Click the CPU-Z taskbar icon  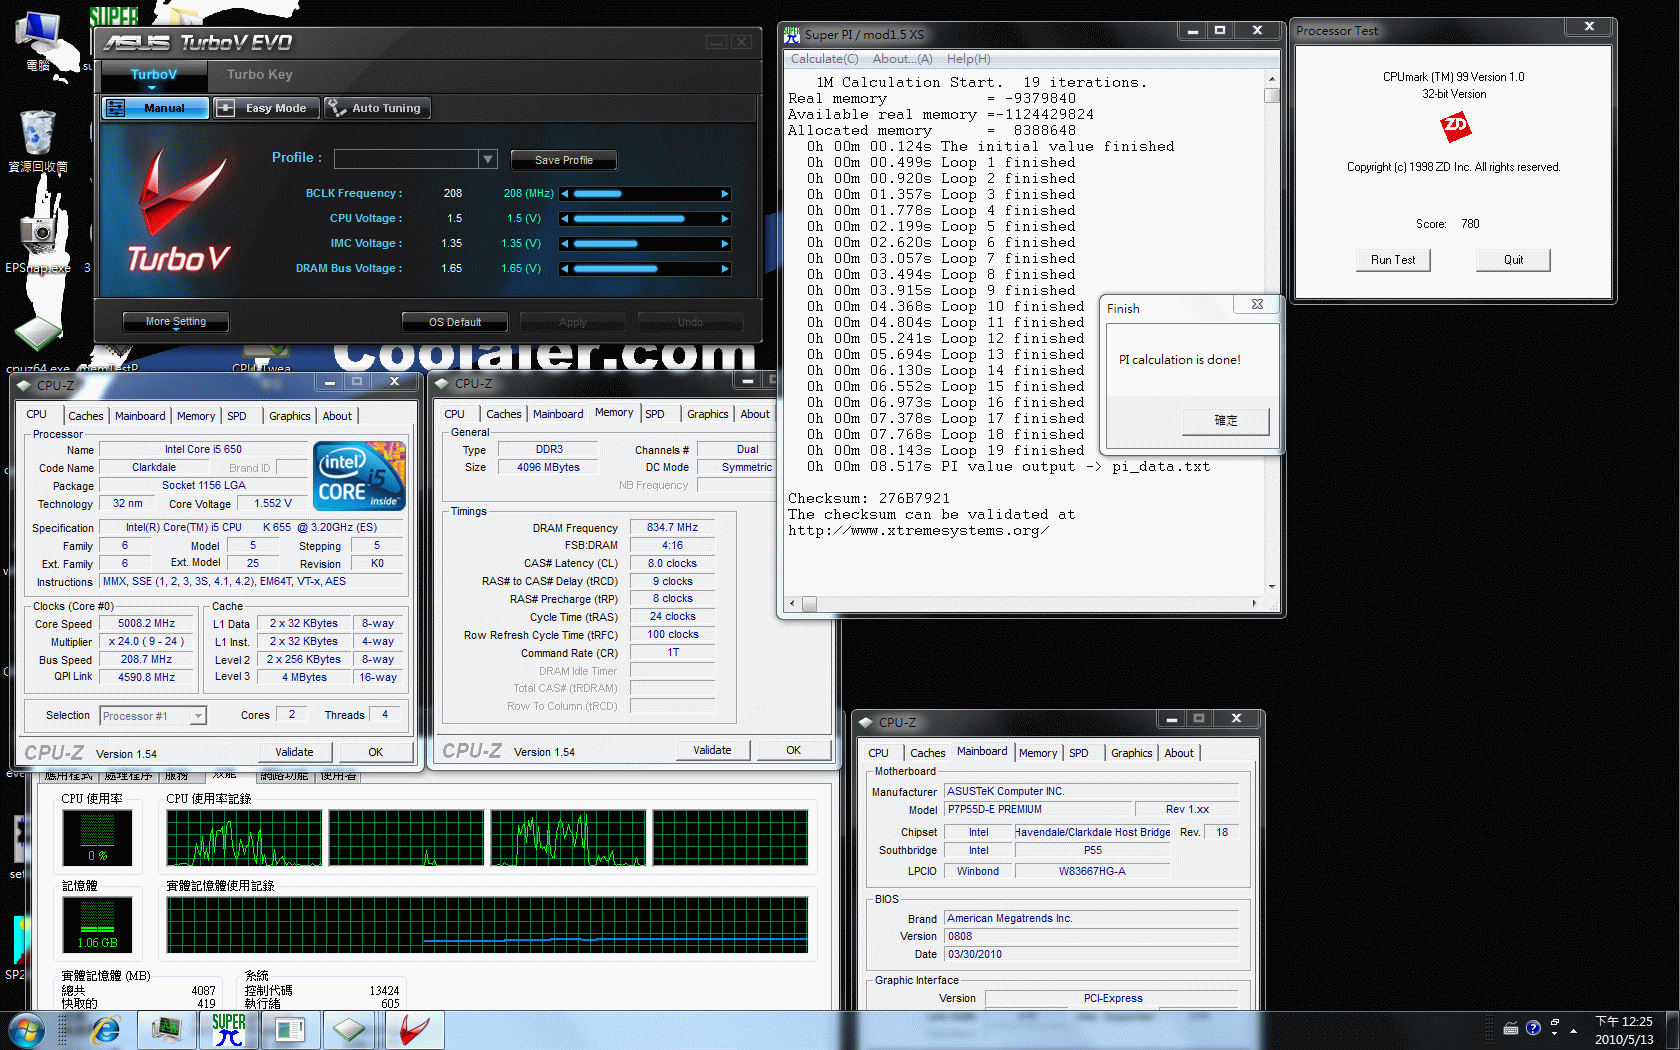tap(351, 1030)
